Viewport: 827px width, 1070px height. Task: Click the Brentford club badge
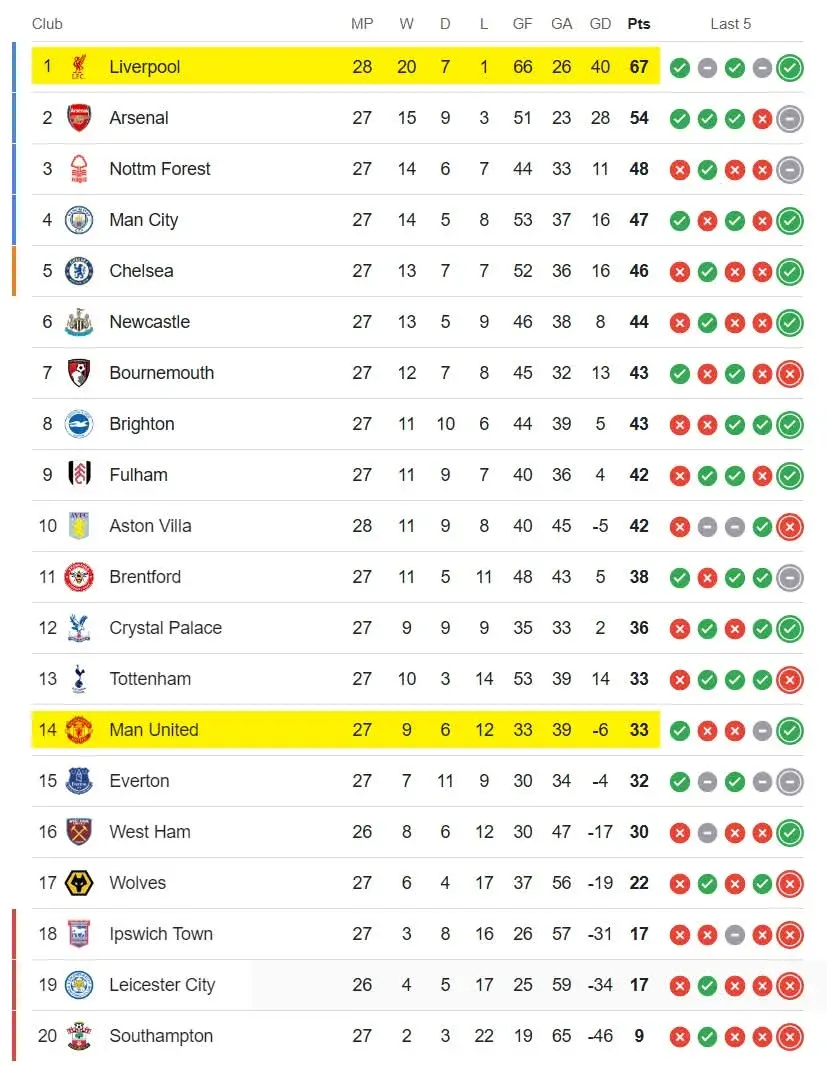[79, 577]
